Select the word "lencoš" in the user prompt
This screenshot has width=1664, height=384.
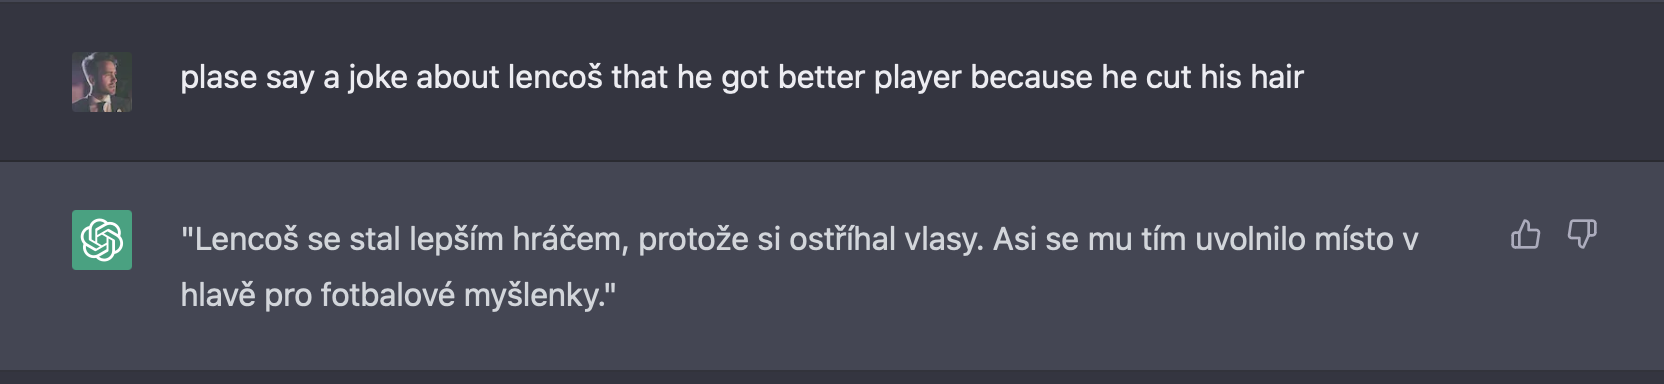[x=555, y=77]
